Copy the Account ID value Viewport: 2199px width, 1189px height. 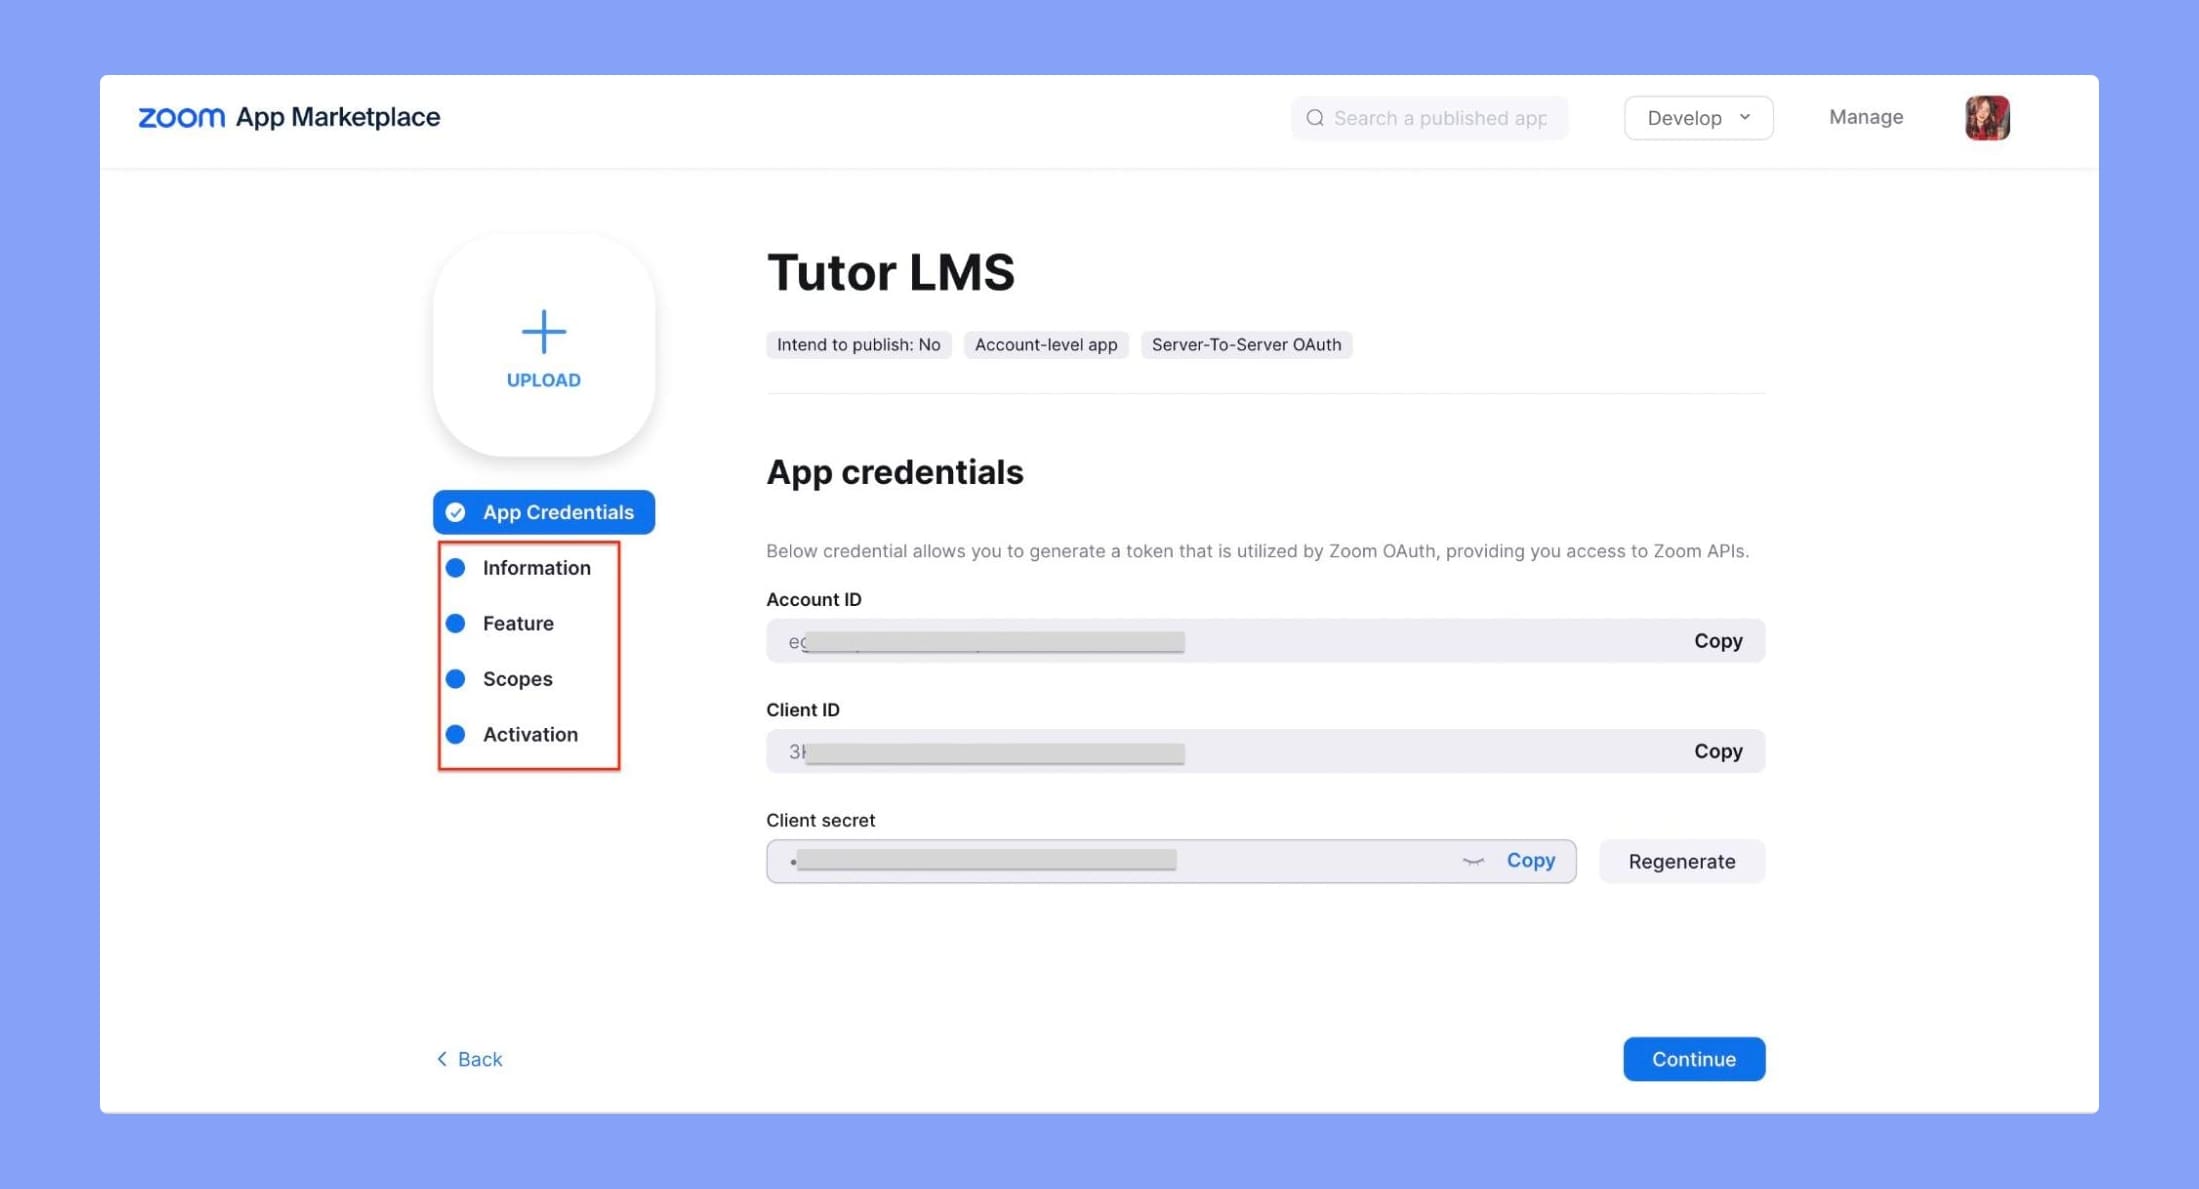1717,640
